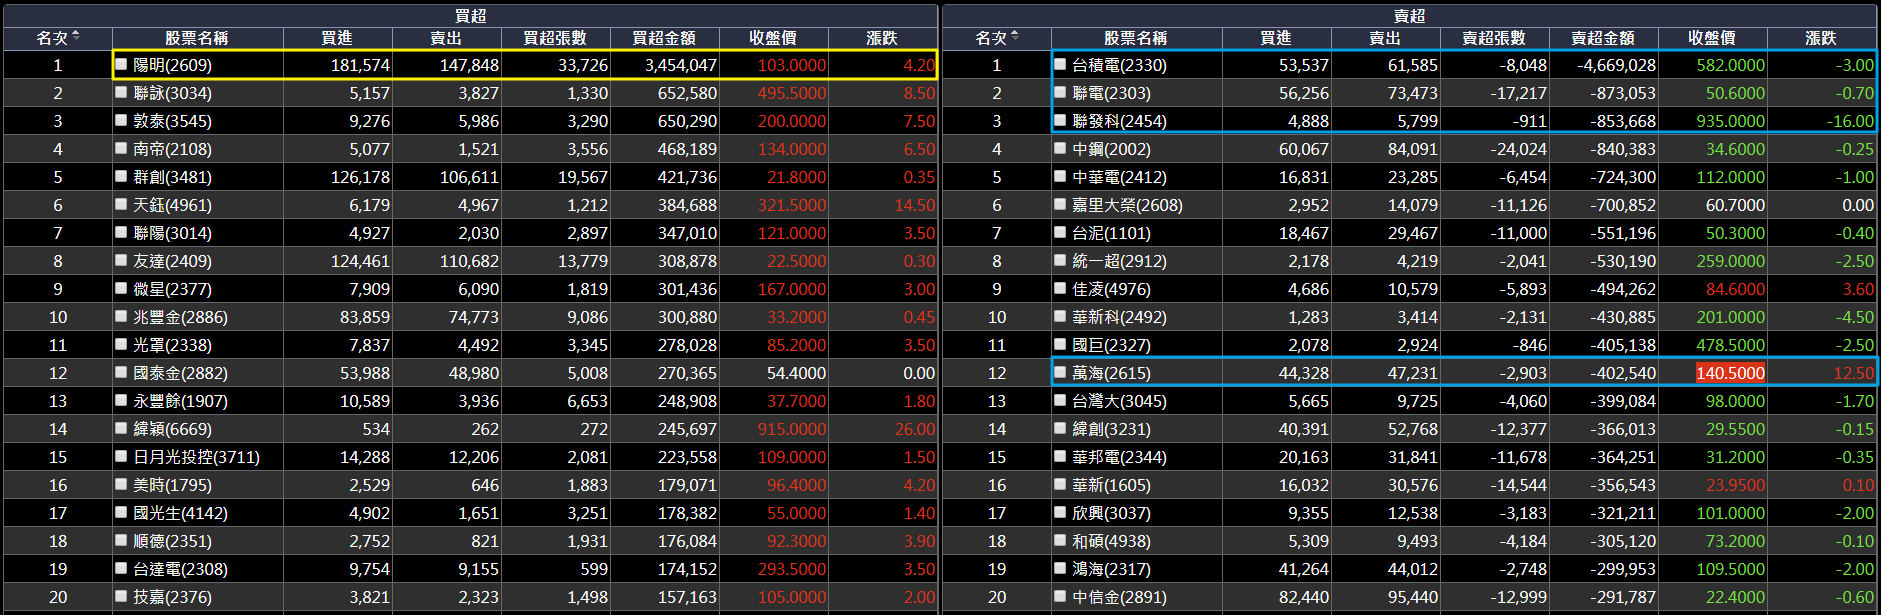Click 收盤價 header in the 賣超 table
The width and height of the screenshot is (1881, 615).
[1712, 38]
